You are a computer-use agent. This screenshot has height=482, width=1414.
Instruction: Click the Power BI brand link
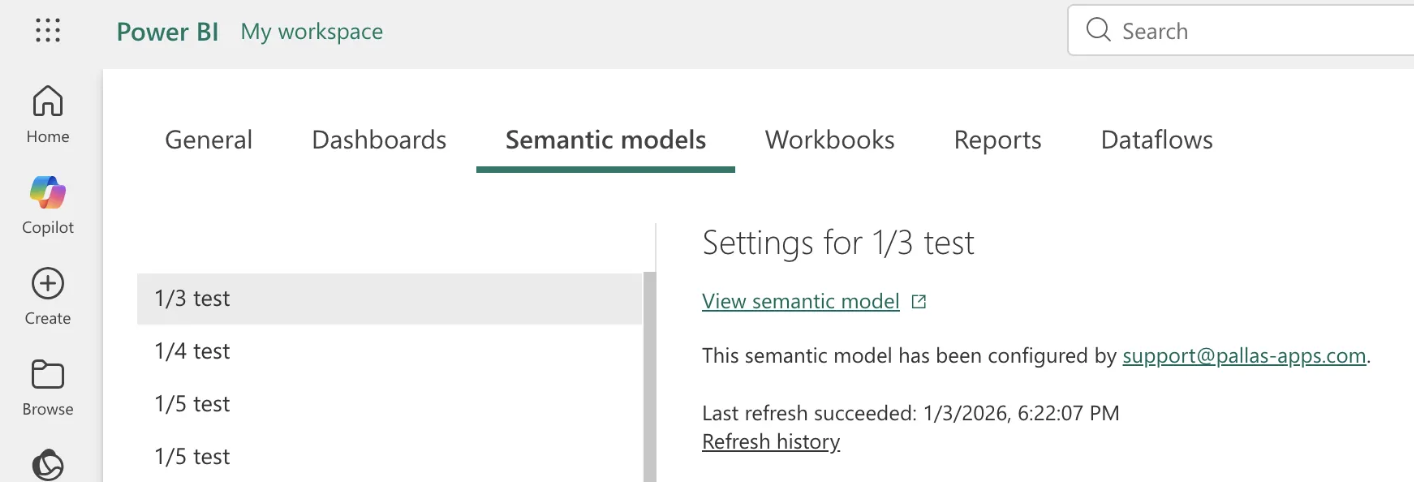[x=167, y=32]
